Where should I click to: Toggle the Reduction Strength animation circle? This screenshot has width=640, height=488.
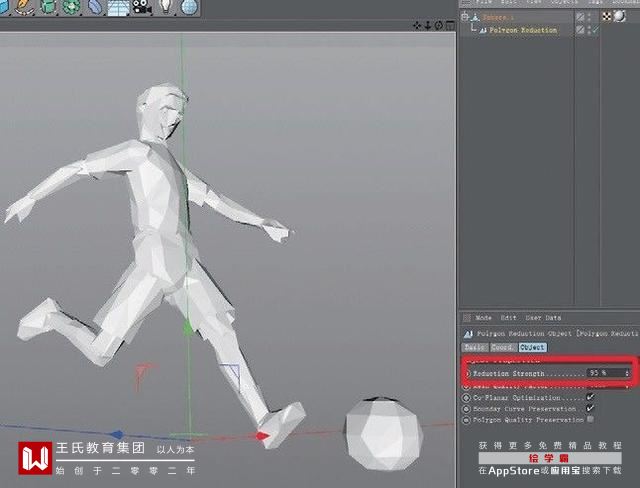pos(468,373)
